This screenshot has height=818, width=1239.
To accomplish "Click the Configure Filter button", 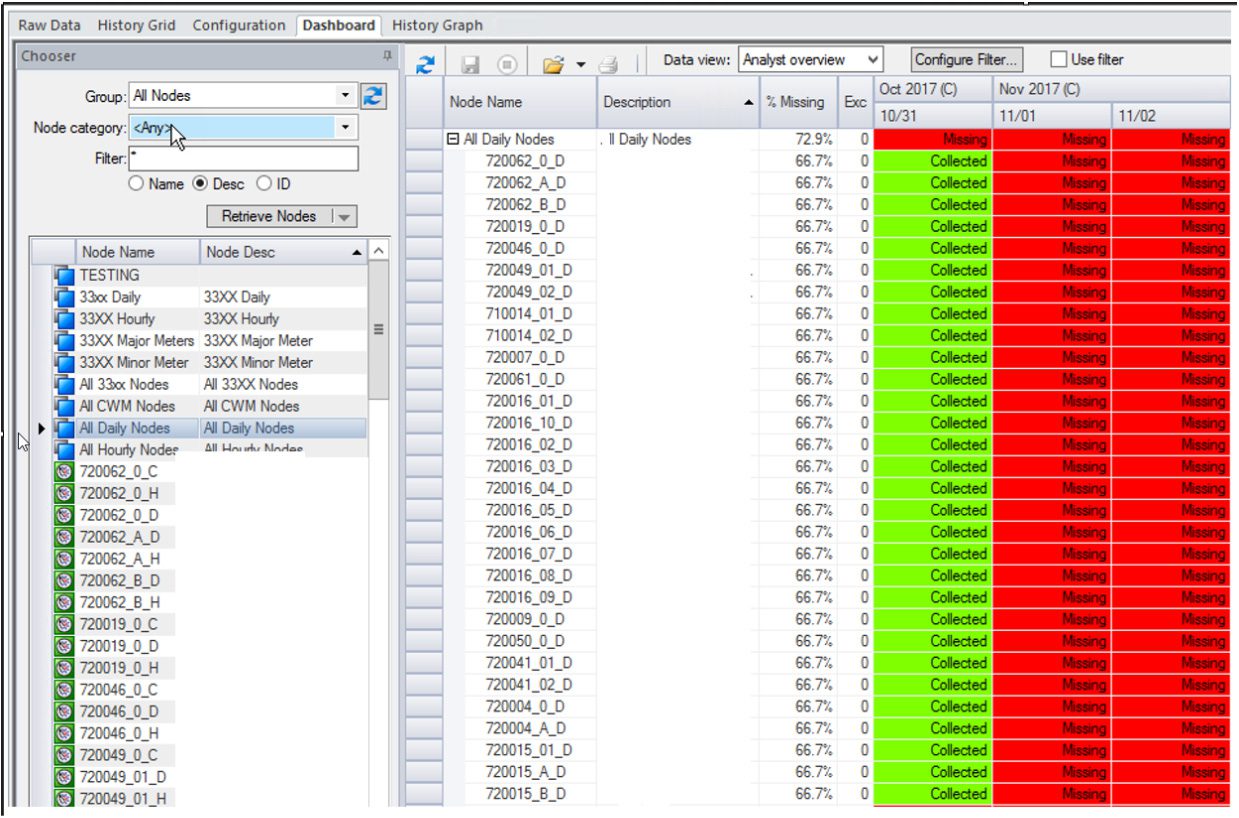I will pyautogui.click(x=963, y=59).
